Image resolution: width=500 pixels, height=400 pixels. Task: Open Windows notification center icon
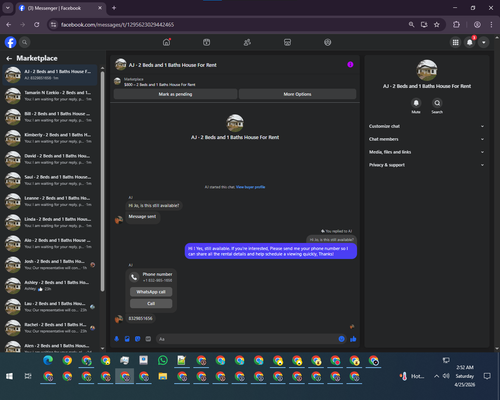pos(487,376)
